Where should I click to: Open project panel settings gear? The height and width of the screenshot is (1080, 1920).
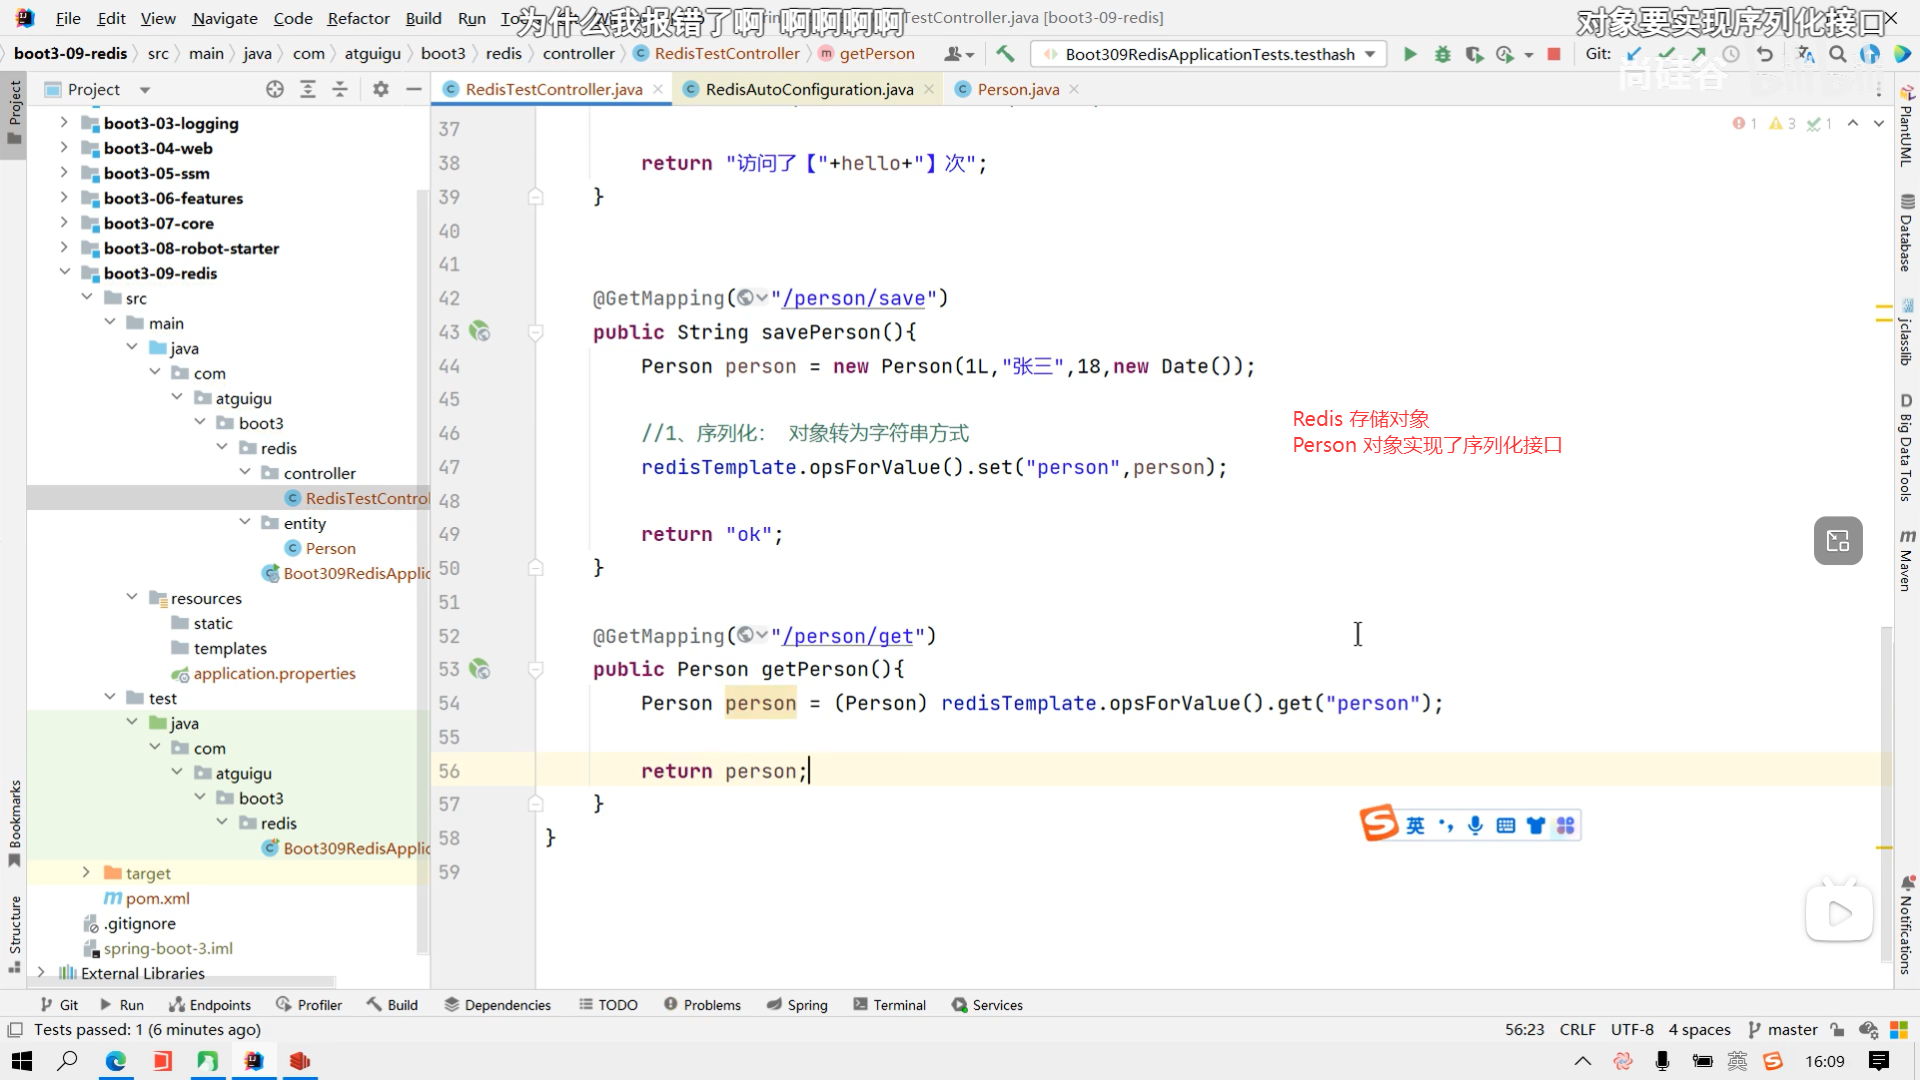(x=380, y=89)
